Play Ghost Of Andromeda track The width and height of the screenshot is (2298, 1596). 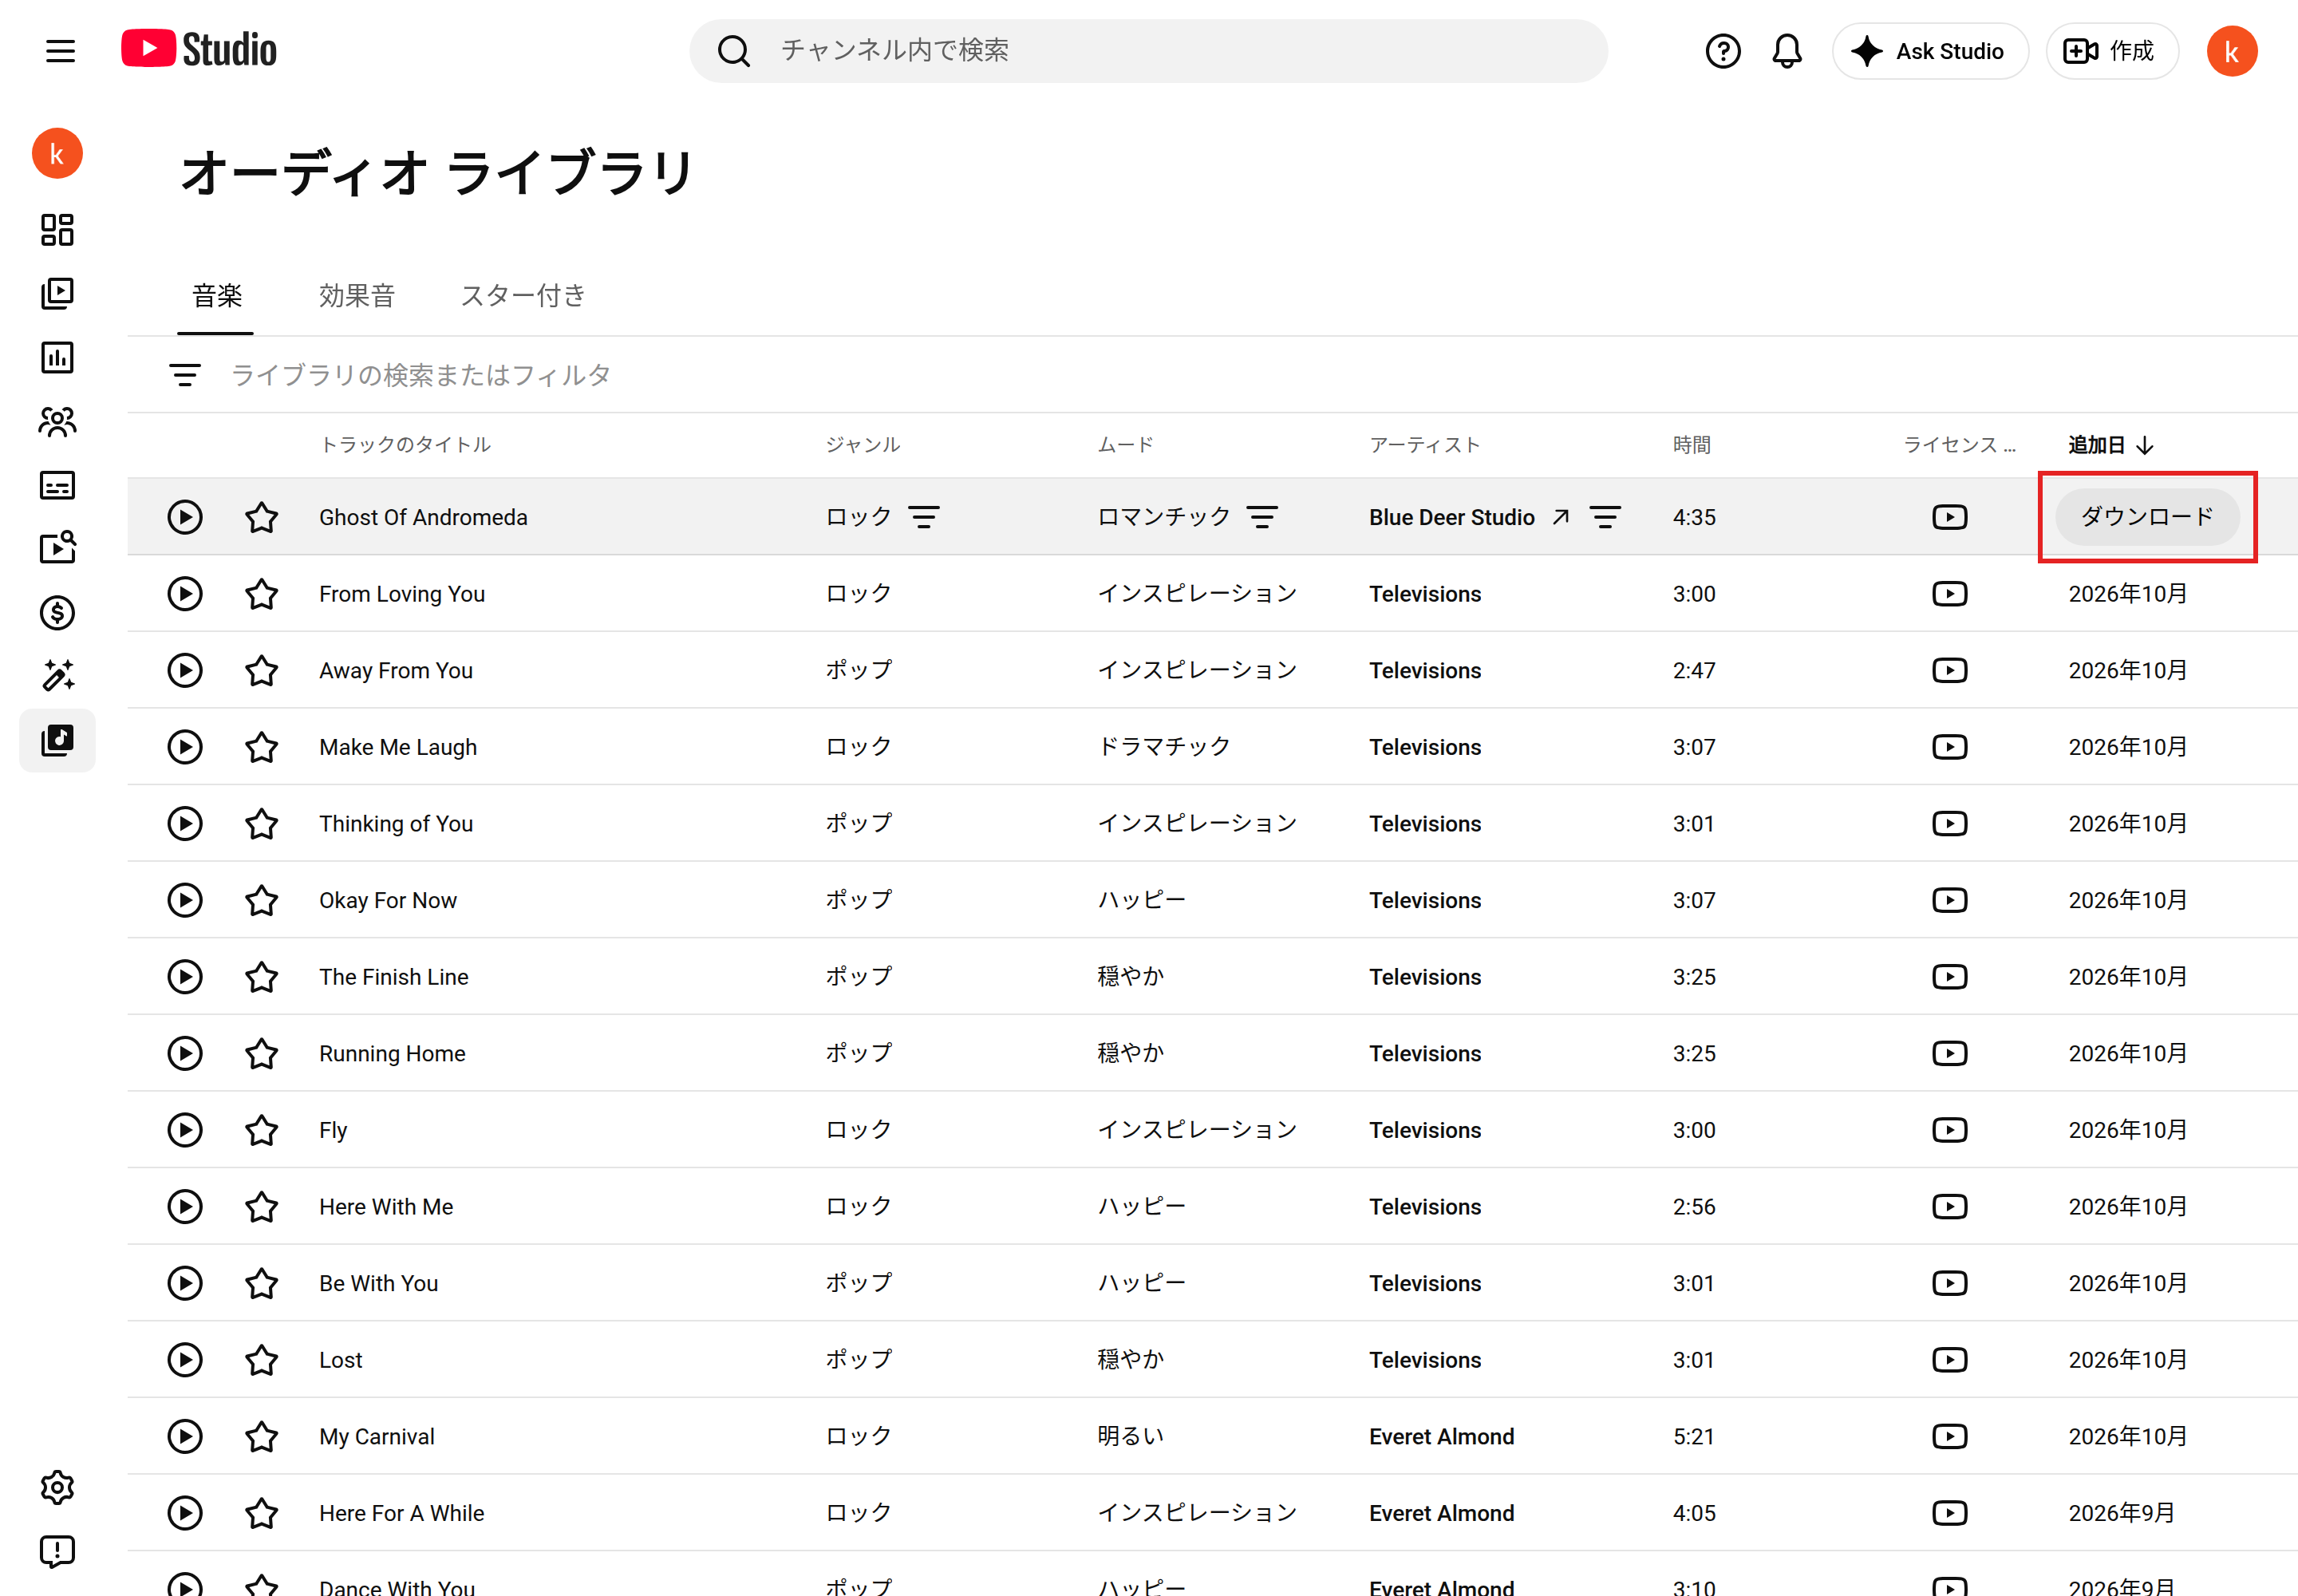[184, 517]
